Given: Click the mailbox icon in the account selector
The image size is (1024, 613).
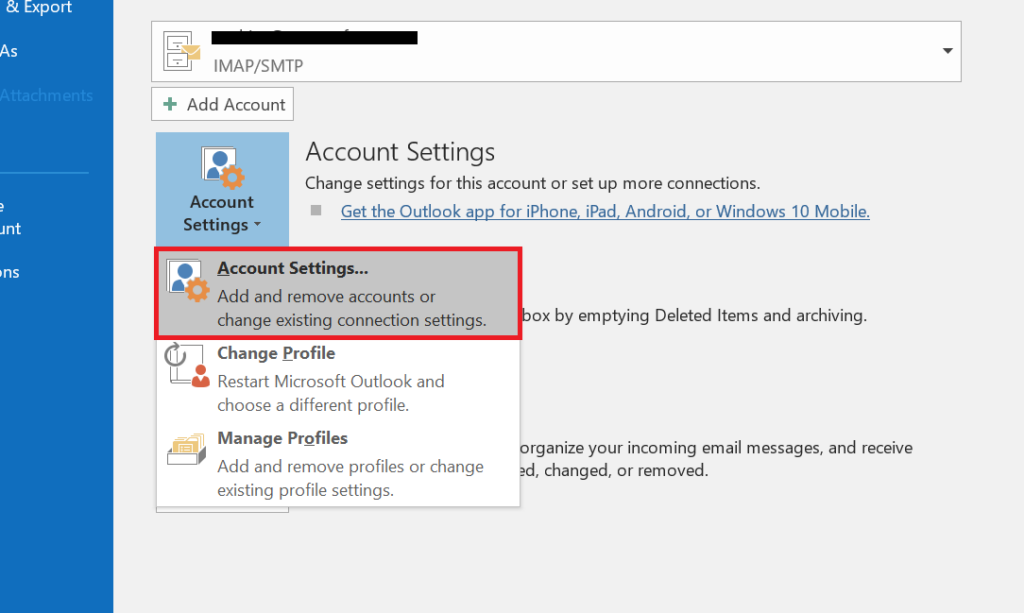Looking at the screenshot, I should click(183, 51).
